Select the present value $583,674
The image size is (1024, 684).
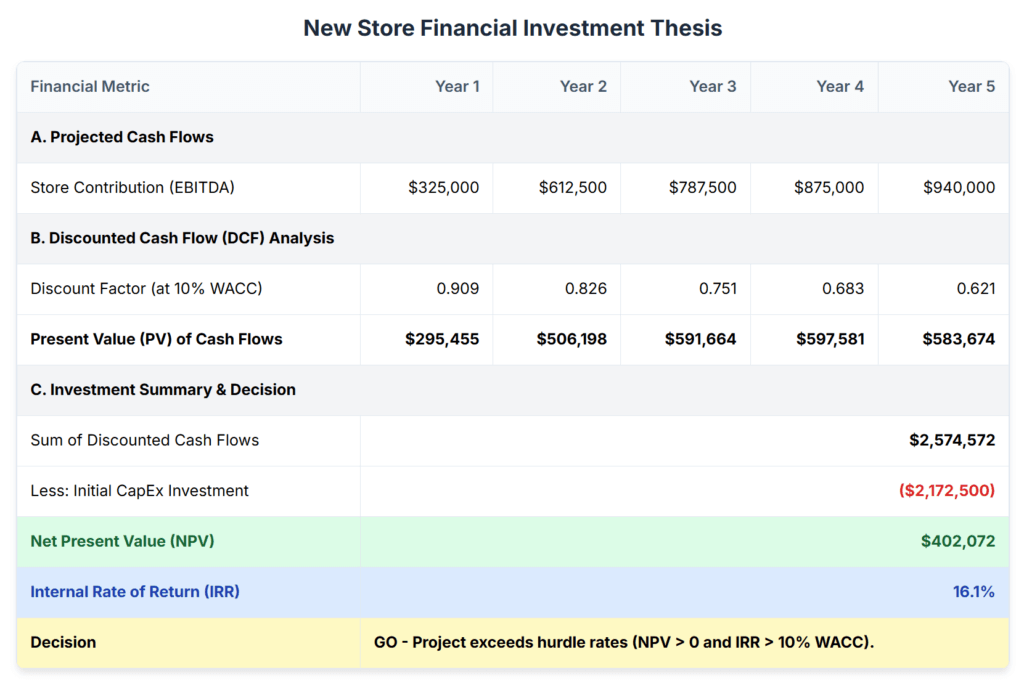click(x=959, y=339)
